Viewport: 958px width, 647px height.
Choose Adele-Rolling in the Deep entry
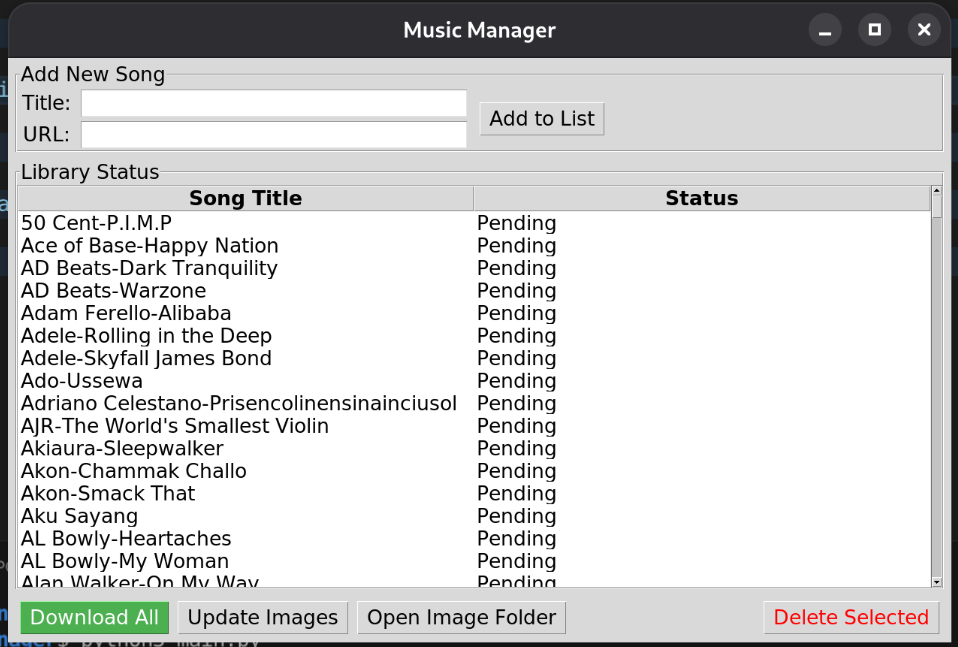point(146,336)
